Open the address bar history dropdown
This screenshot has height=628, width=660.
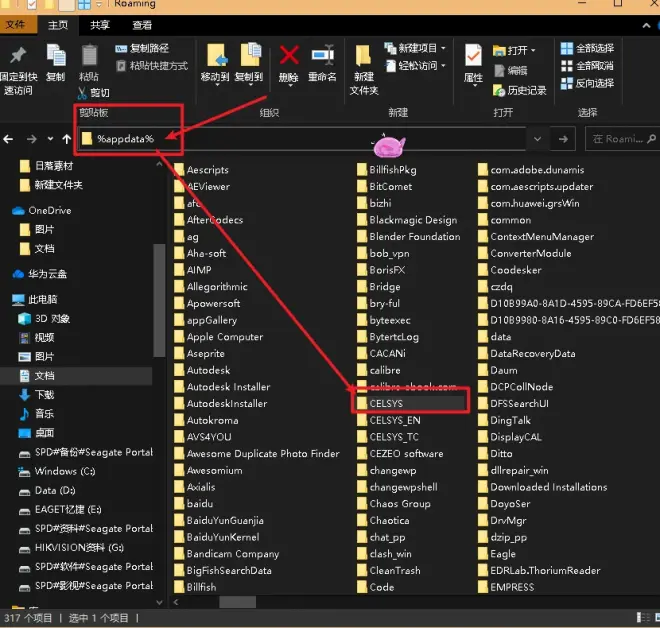tap(537, 139)
